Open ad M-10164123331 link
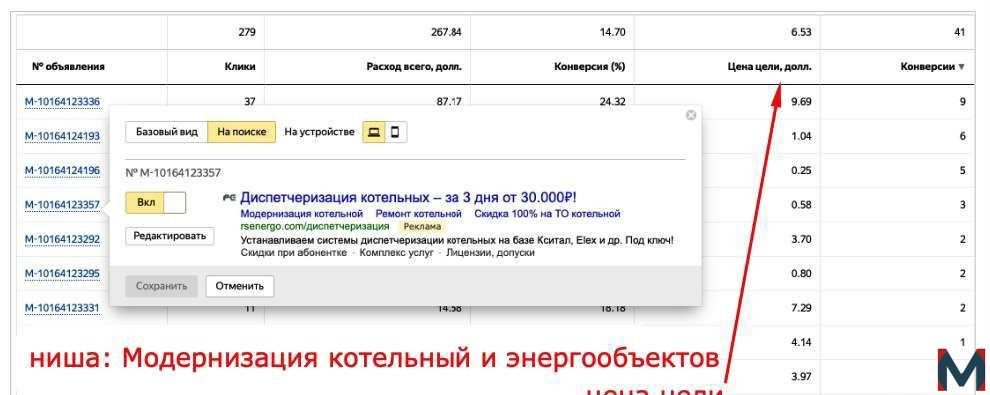 [62, 308]
